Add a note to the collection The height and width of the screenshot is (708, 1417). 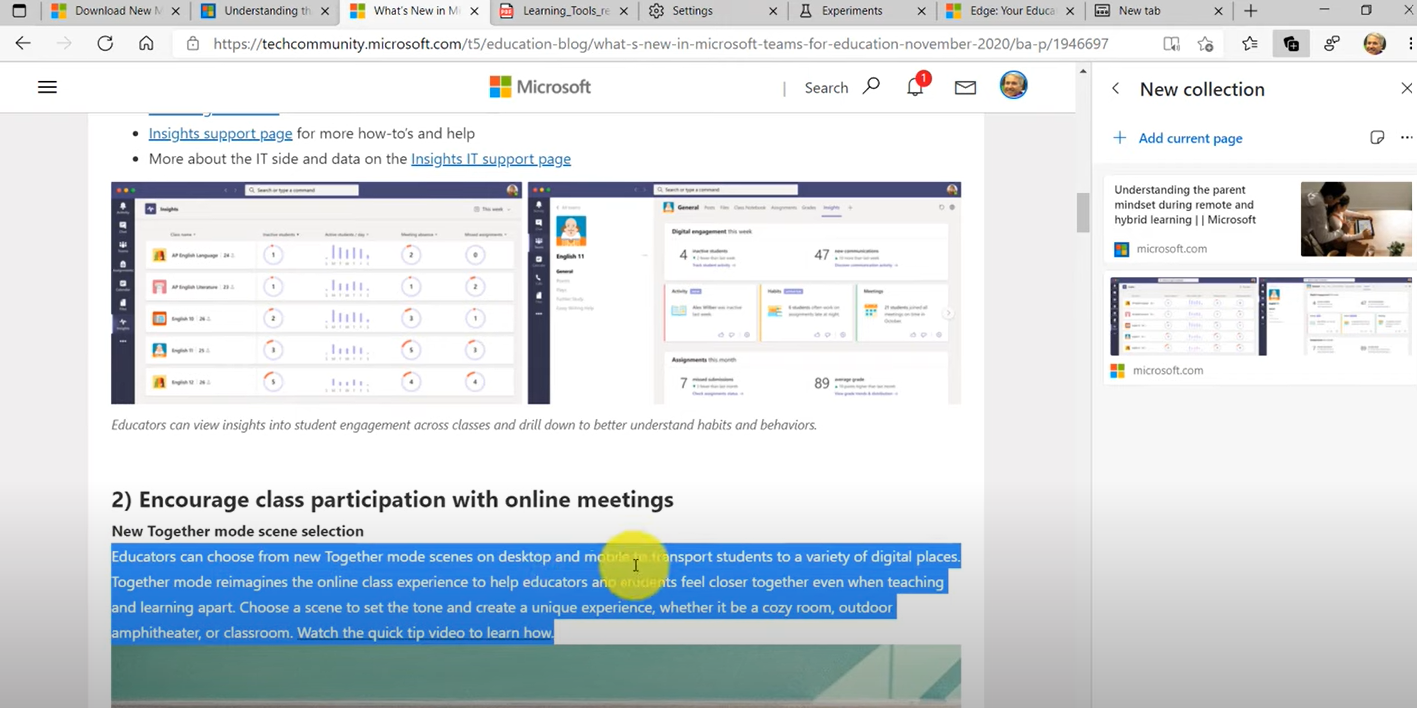[1377, 138]
